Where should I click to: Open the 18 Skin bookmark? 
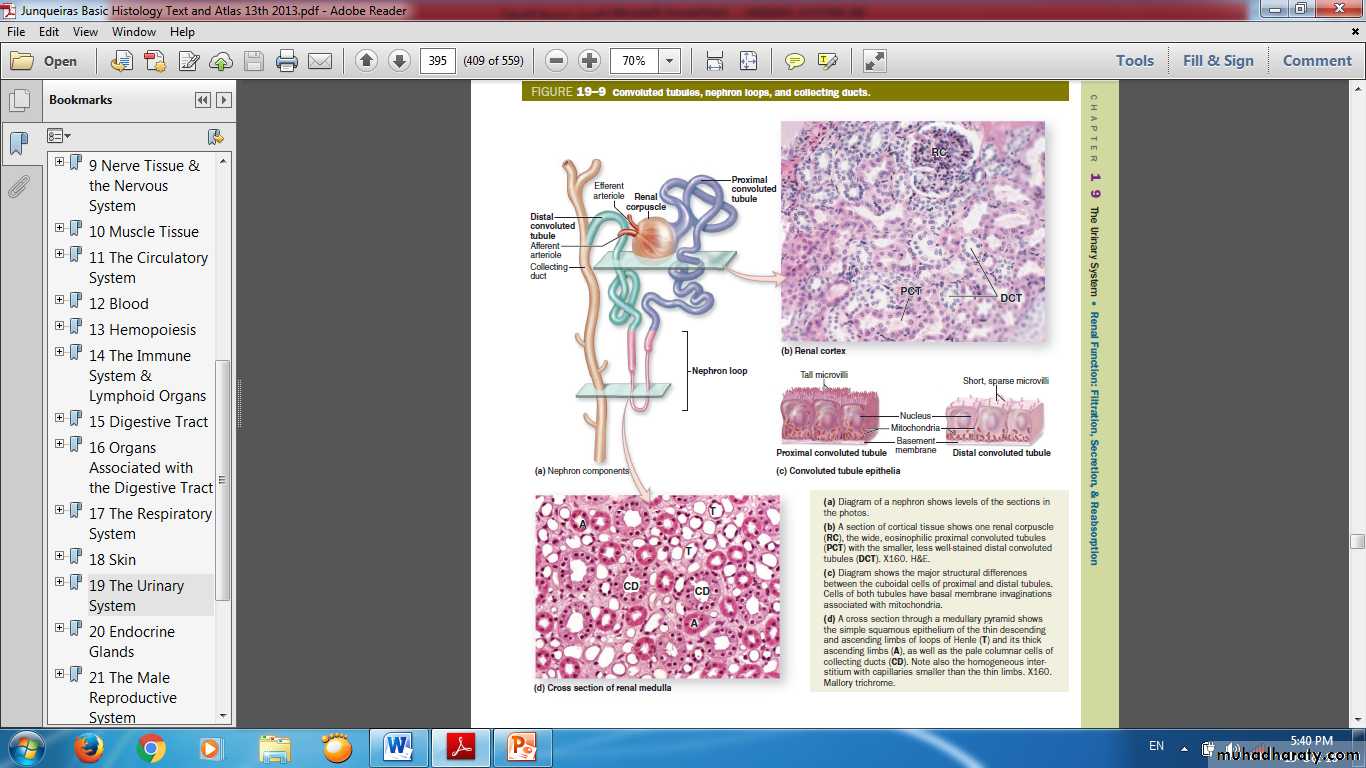112,560
